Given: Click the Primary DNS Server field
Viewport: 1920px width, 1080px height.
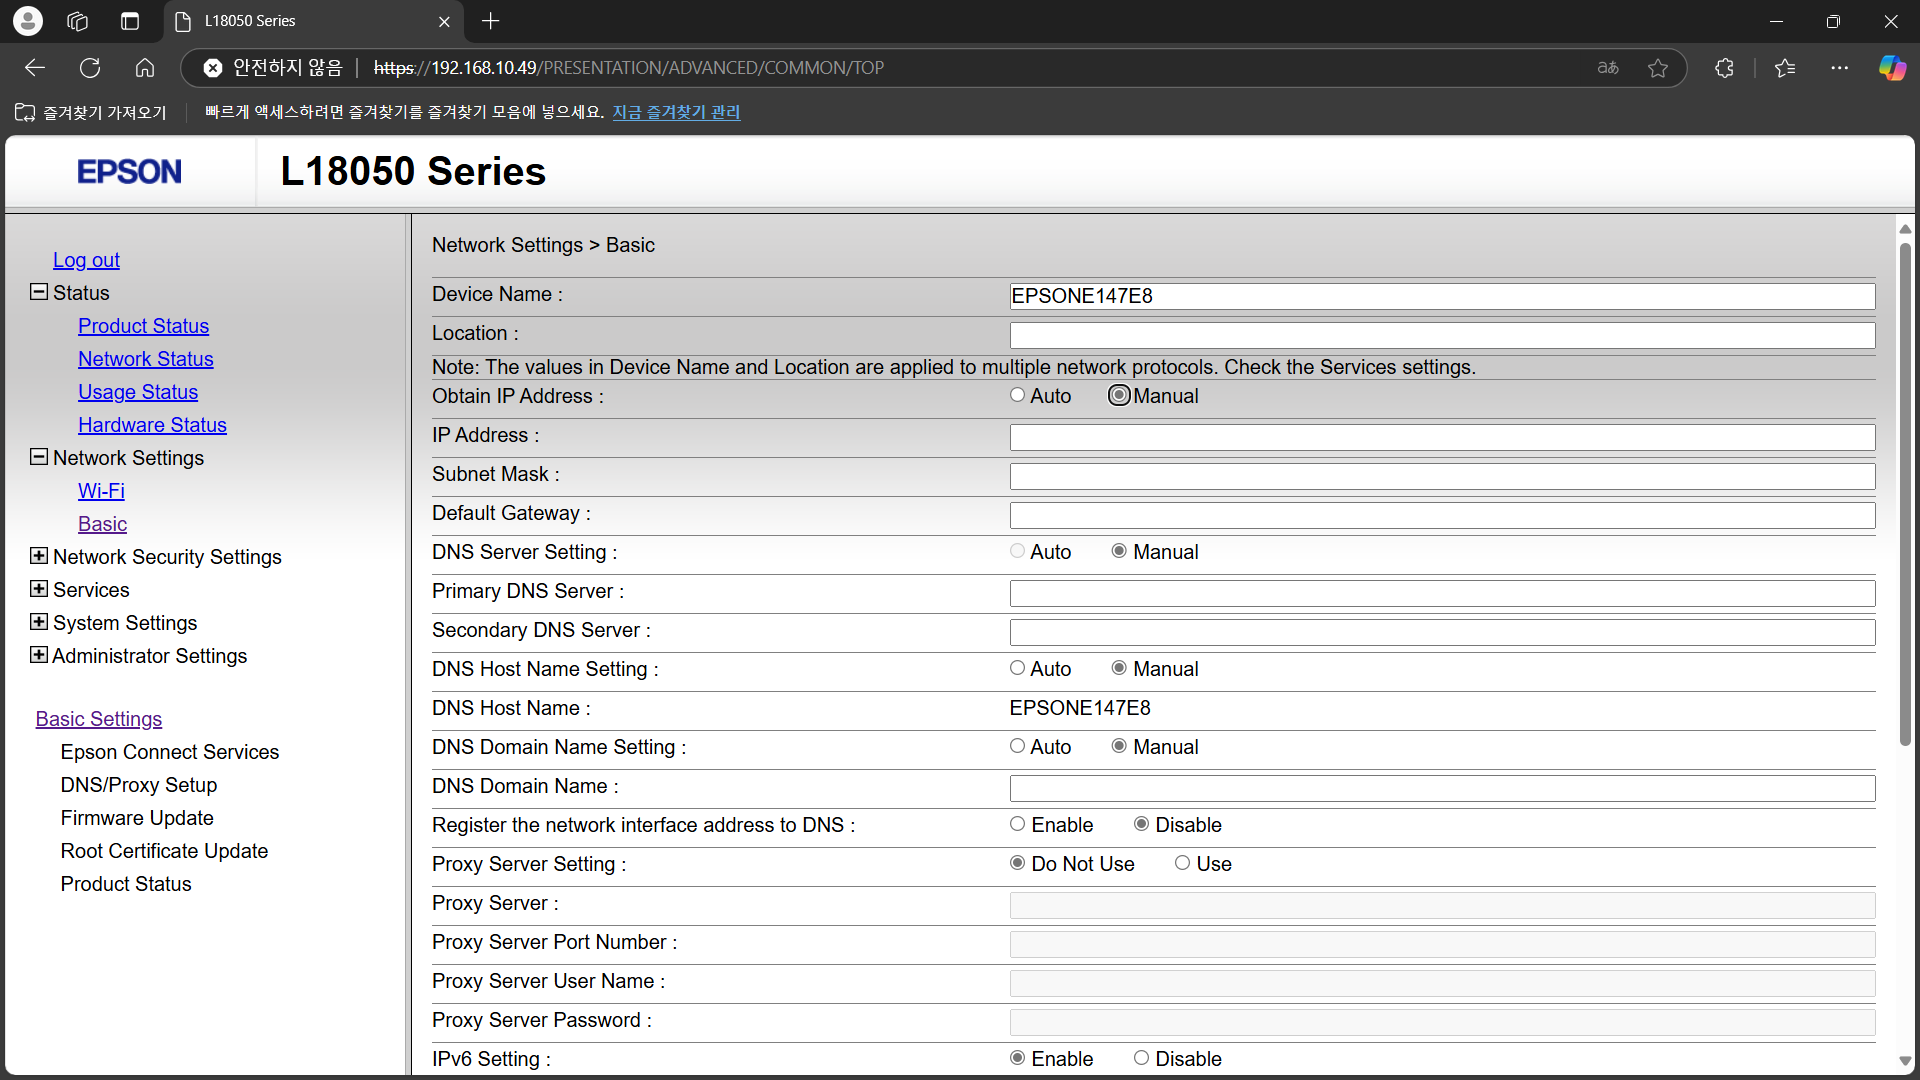Looking at the screenshot, I should (x=1442, y=593).
